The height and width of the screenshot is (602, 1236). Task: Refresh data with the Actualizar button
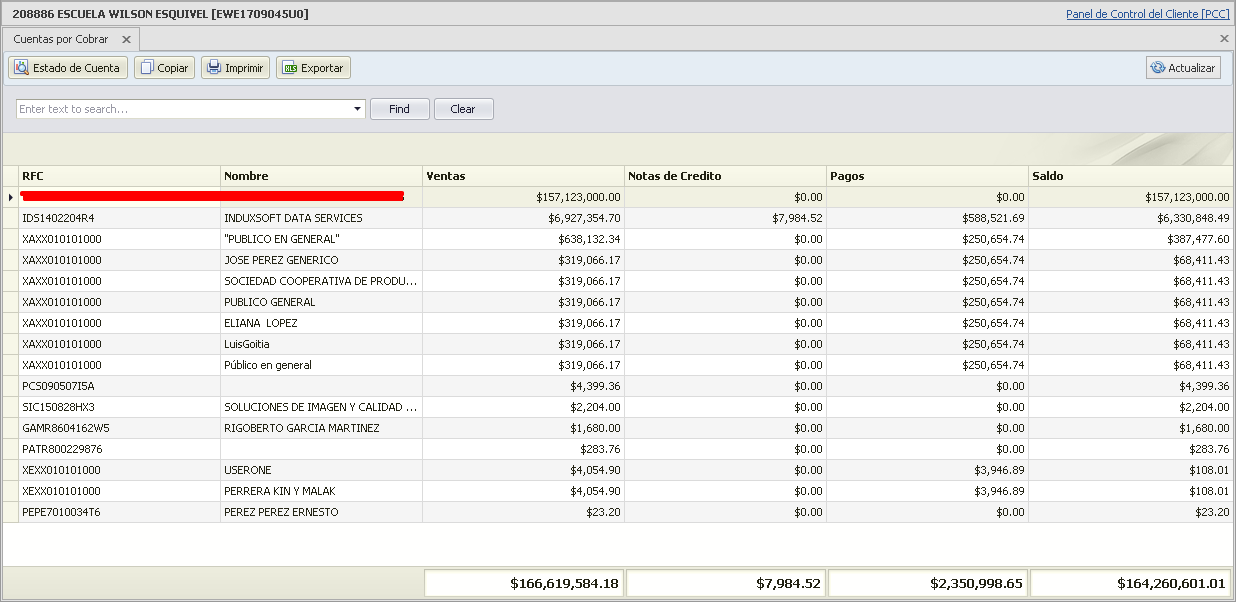coord(1183,68)
